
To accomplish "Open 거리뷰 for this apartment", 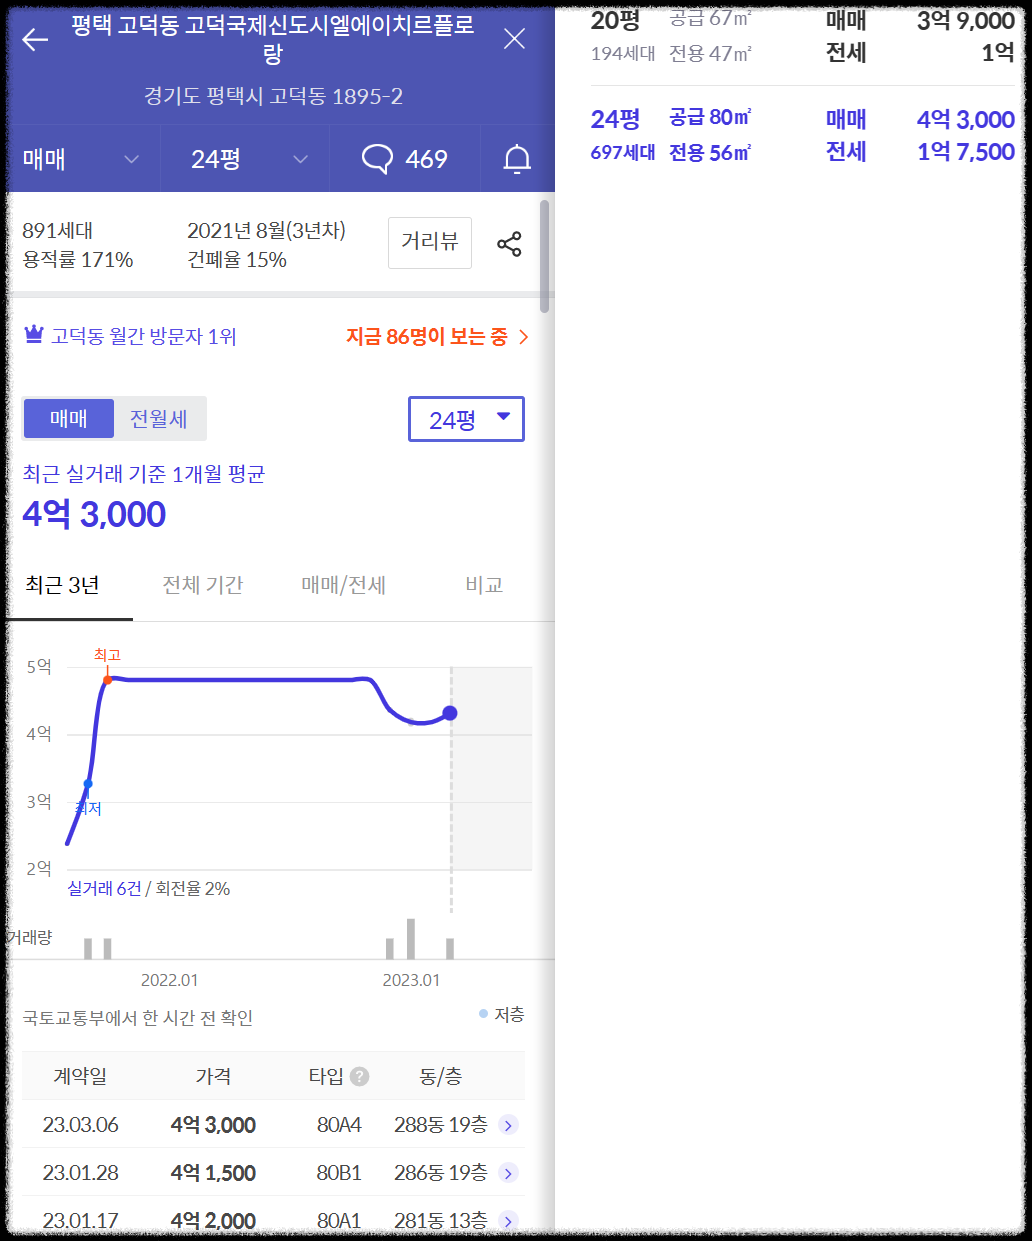I will (429, 243).
